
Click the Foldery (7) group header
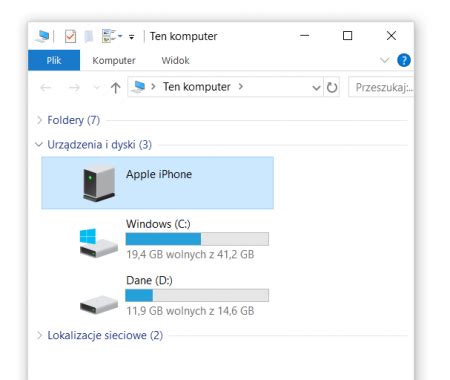tap(74, 120)
